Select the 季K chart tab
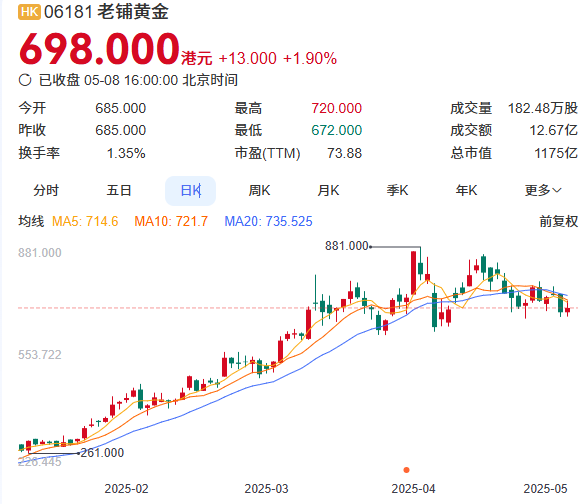Screen dimensions: 581x504 pos(397,190)
